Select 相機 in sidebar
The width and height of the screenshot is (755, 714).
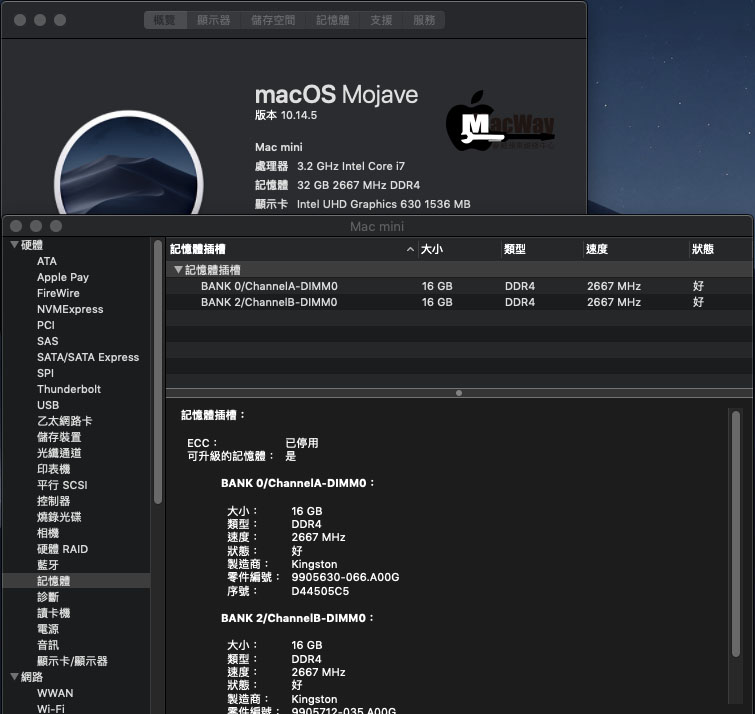click(48, 533)
